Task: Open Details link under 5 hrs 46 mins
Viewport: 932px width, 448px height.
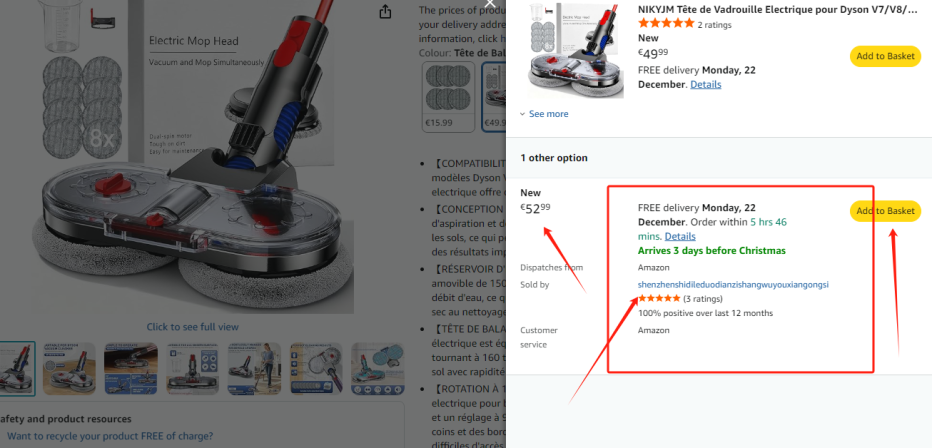Action: (x=680, y=236)
